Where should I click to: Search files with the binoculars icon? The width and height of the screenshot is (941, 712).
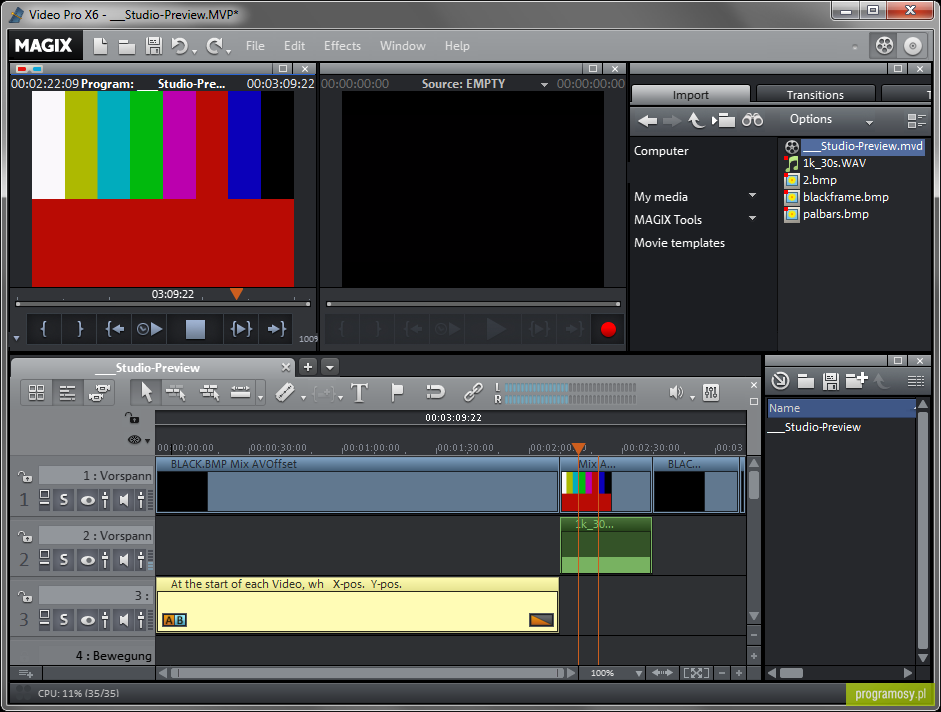pos(752,120)
